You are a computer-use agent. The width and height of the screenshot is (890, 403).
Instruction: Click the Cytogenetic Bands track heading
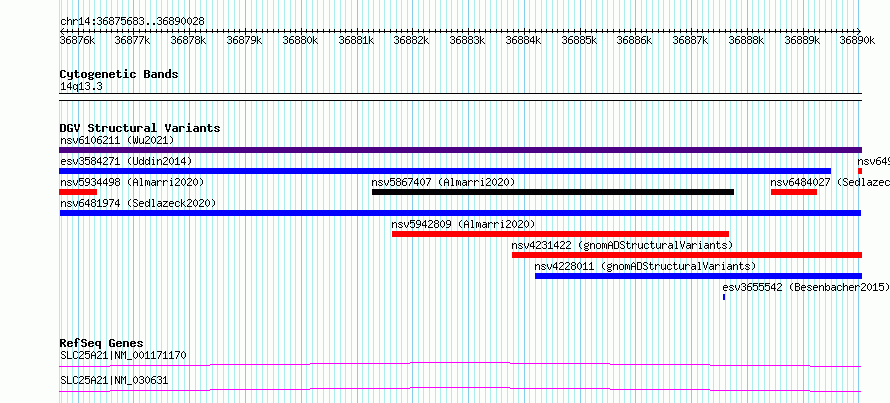pyautogui.click(x=119, y=74)
